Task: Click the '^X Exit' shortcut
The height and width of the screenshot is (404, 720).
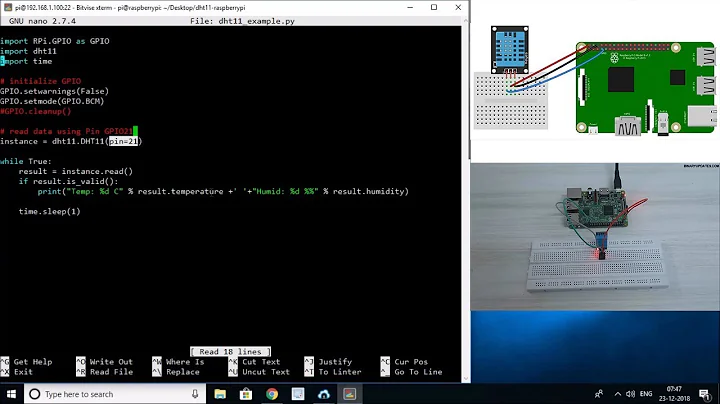Action: (x=17, y=372)
